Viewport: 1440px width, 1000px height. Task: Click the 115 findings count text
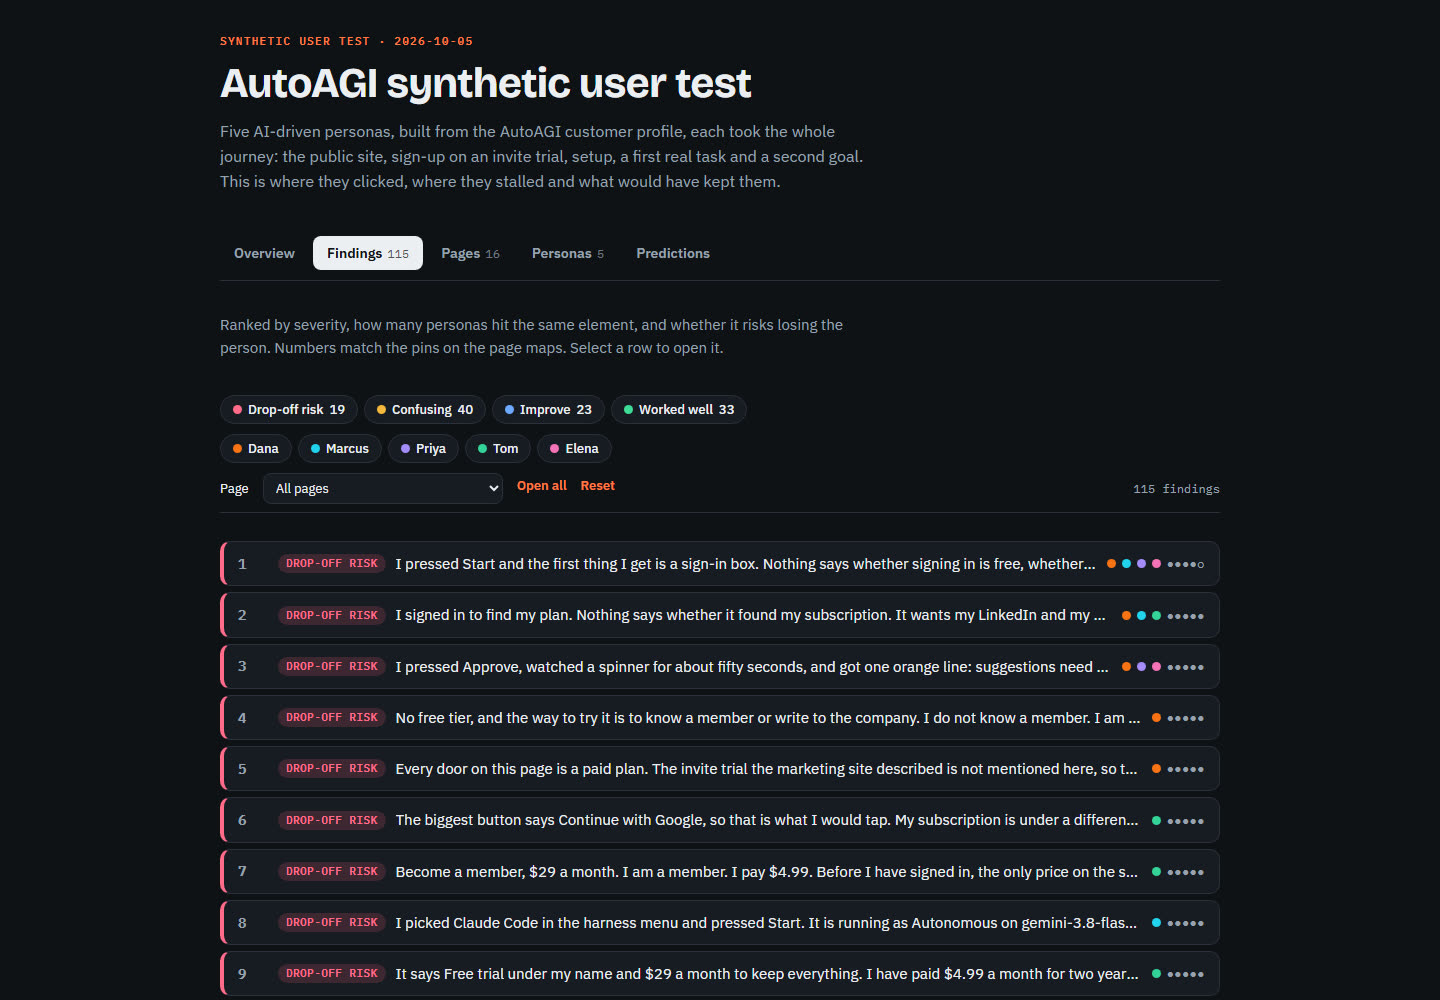1176,489
